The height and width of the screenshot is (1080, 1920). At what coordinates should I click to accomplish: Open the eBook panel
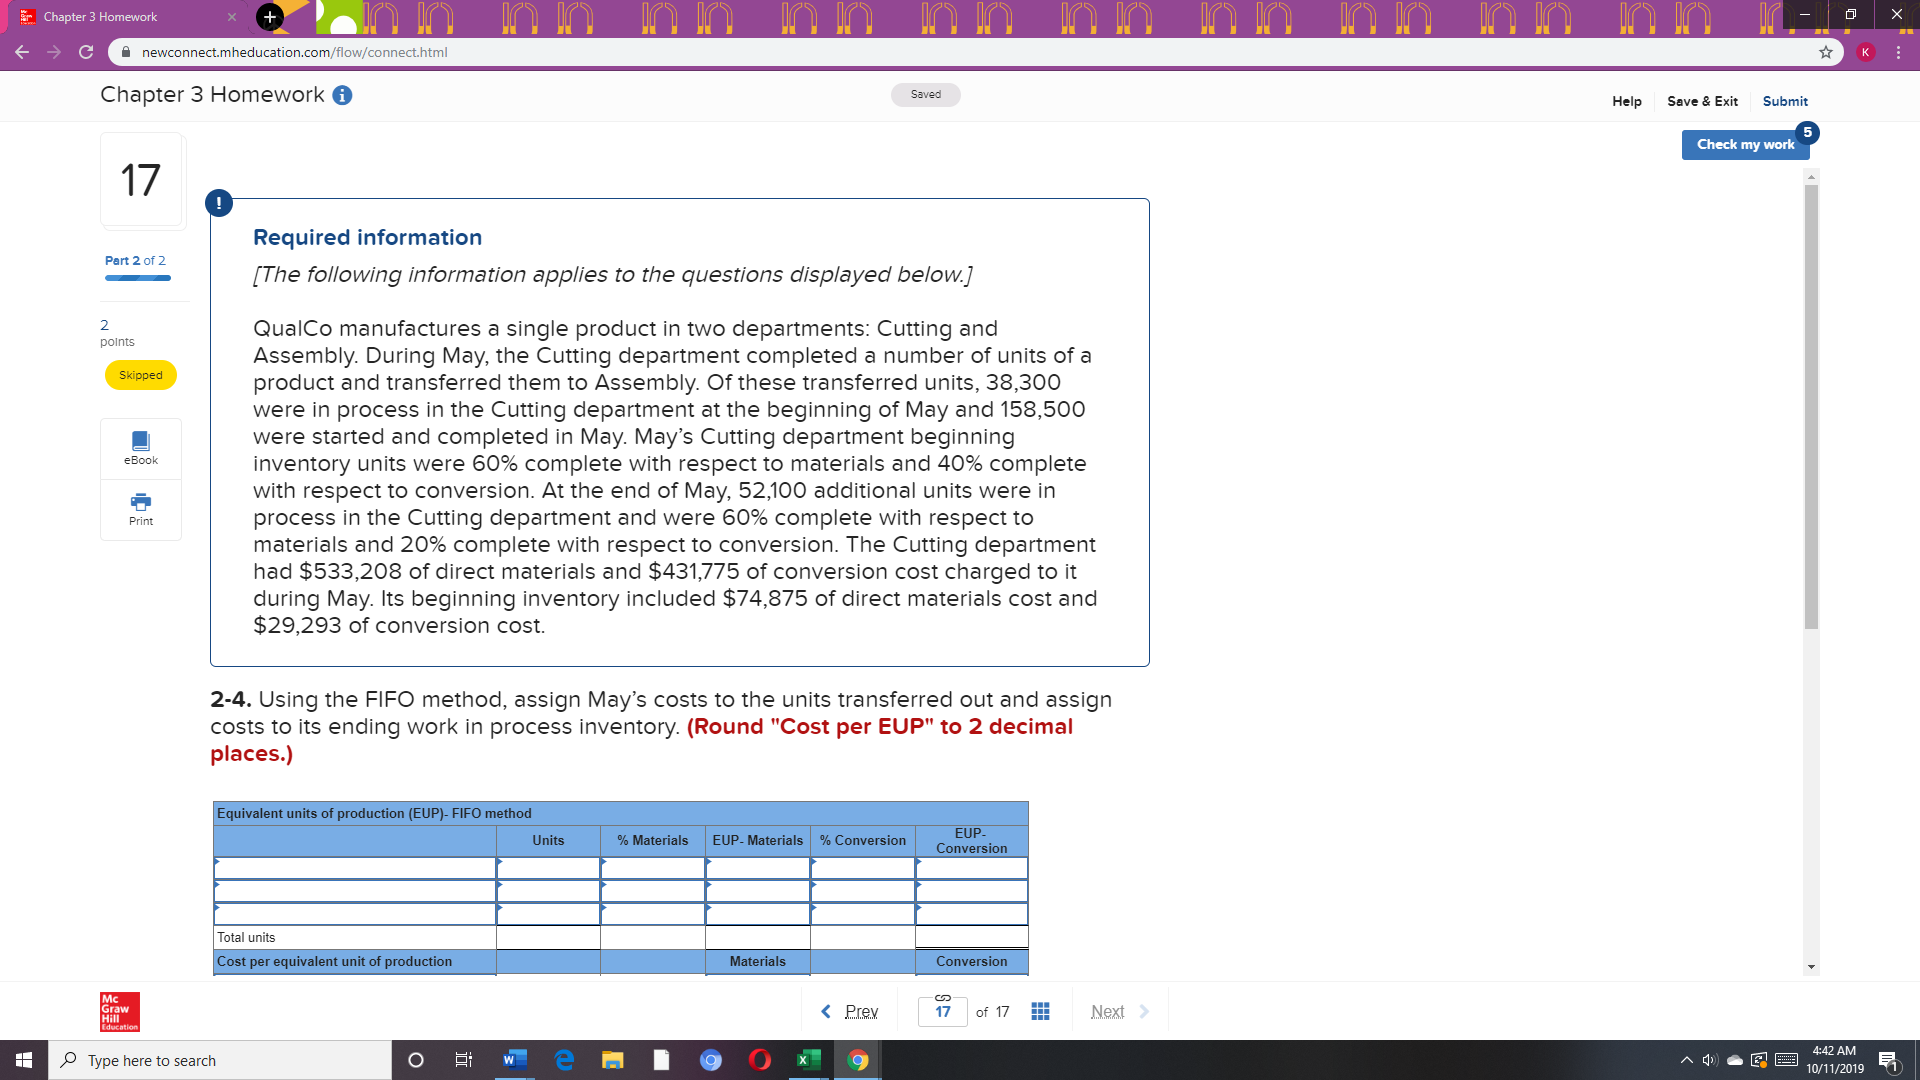point(140,448)
